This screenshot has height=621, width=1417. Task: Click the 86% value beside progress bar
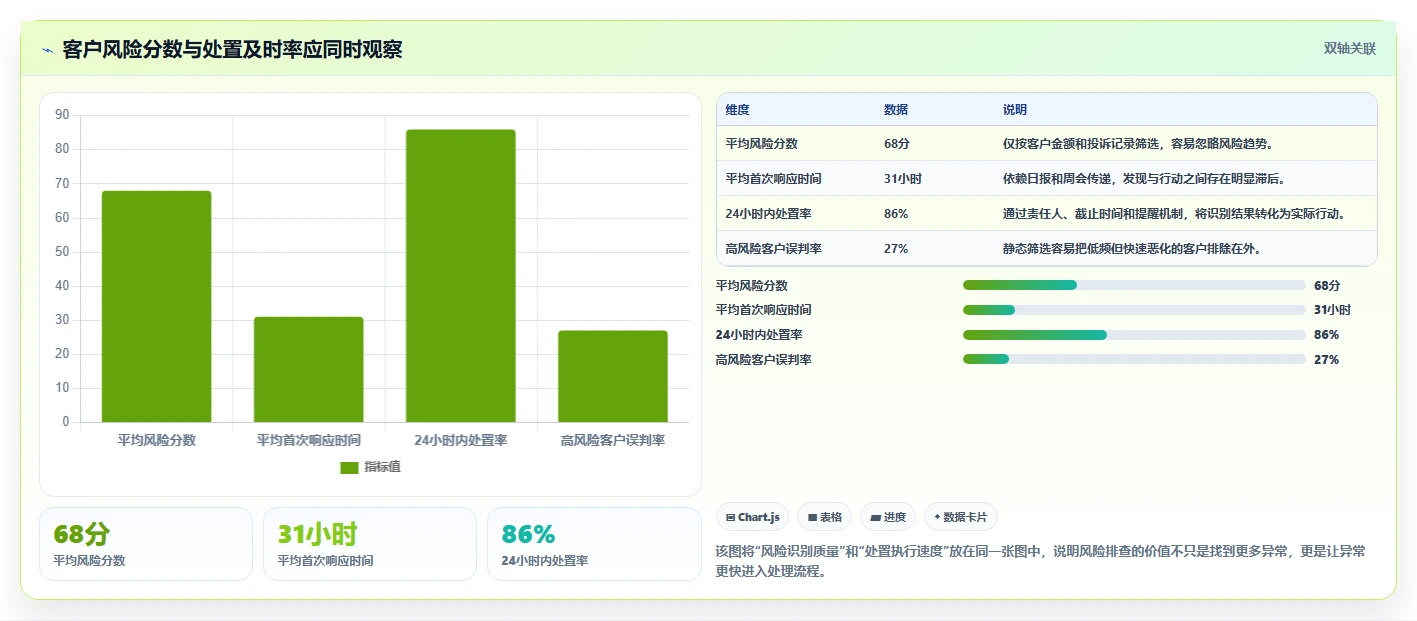point(1326,334)
